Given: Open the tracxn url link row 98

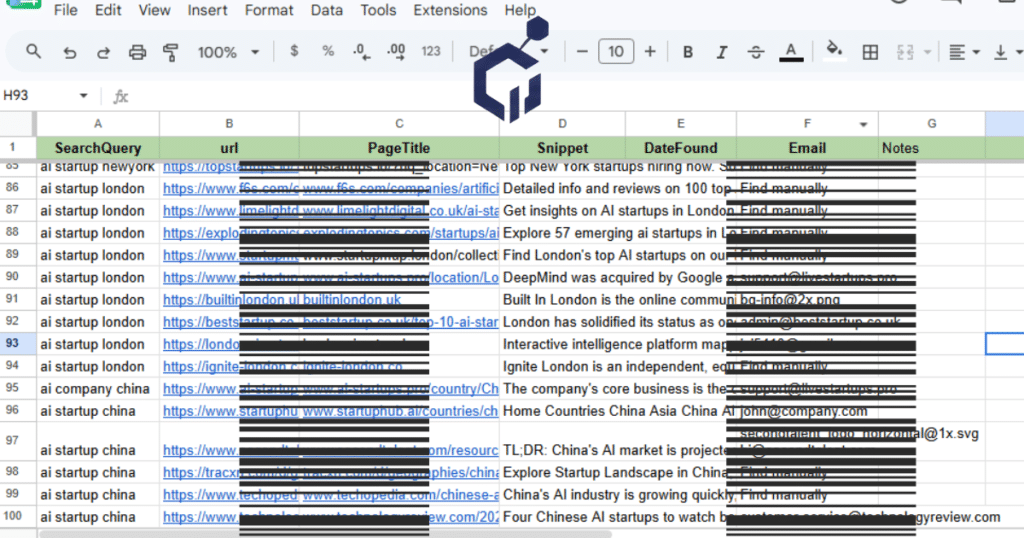Looking at the screenshot, I should 231,473.
